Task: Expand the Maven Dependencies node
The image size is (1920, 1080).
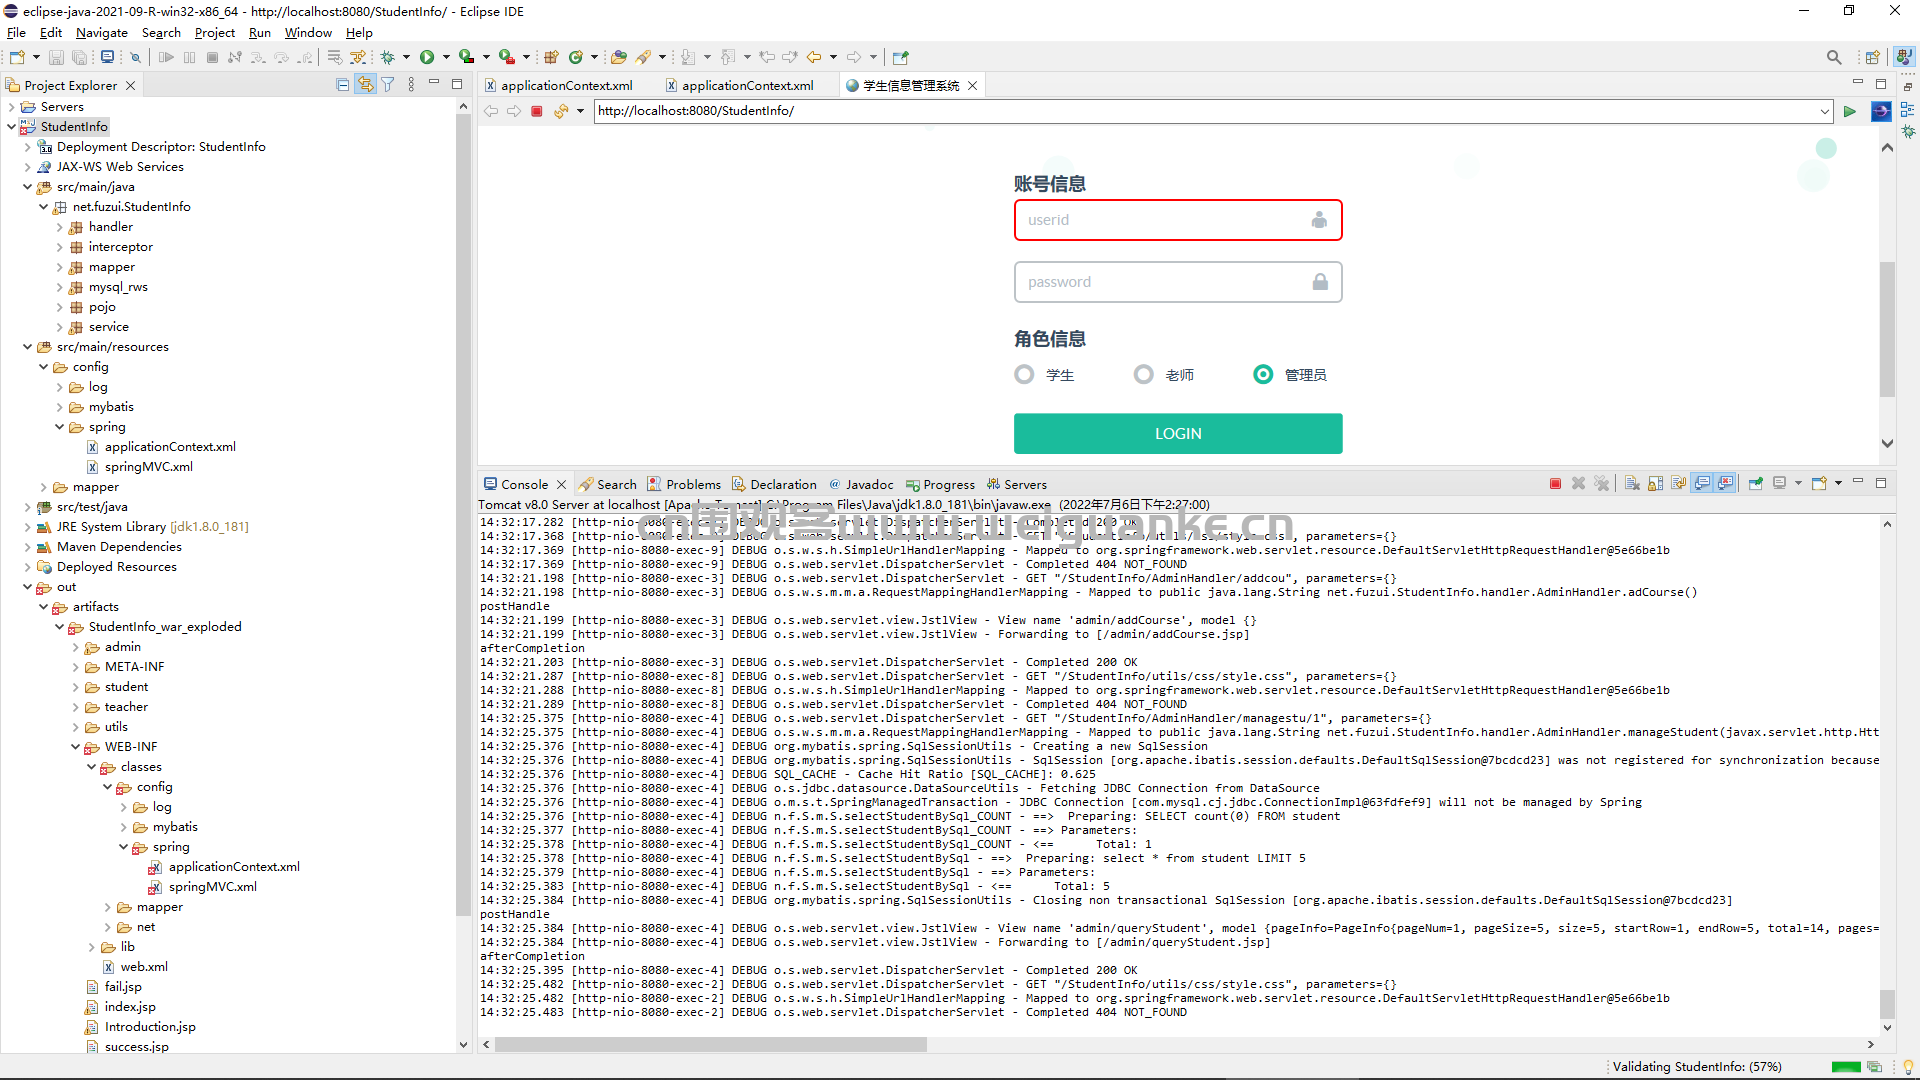Action: [x=27, y=547]
